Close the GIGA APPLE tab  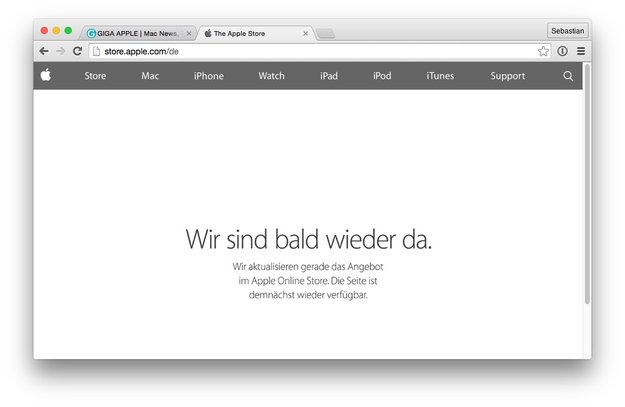189,33
